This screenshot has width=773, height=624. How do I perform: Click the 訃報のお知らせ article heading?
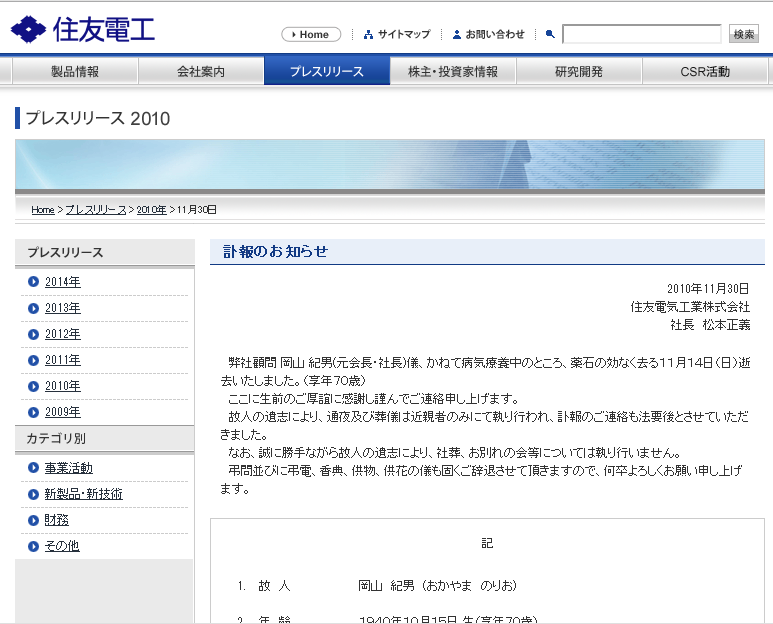click(x=275, y=251)
